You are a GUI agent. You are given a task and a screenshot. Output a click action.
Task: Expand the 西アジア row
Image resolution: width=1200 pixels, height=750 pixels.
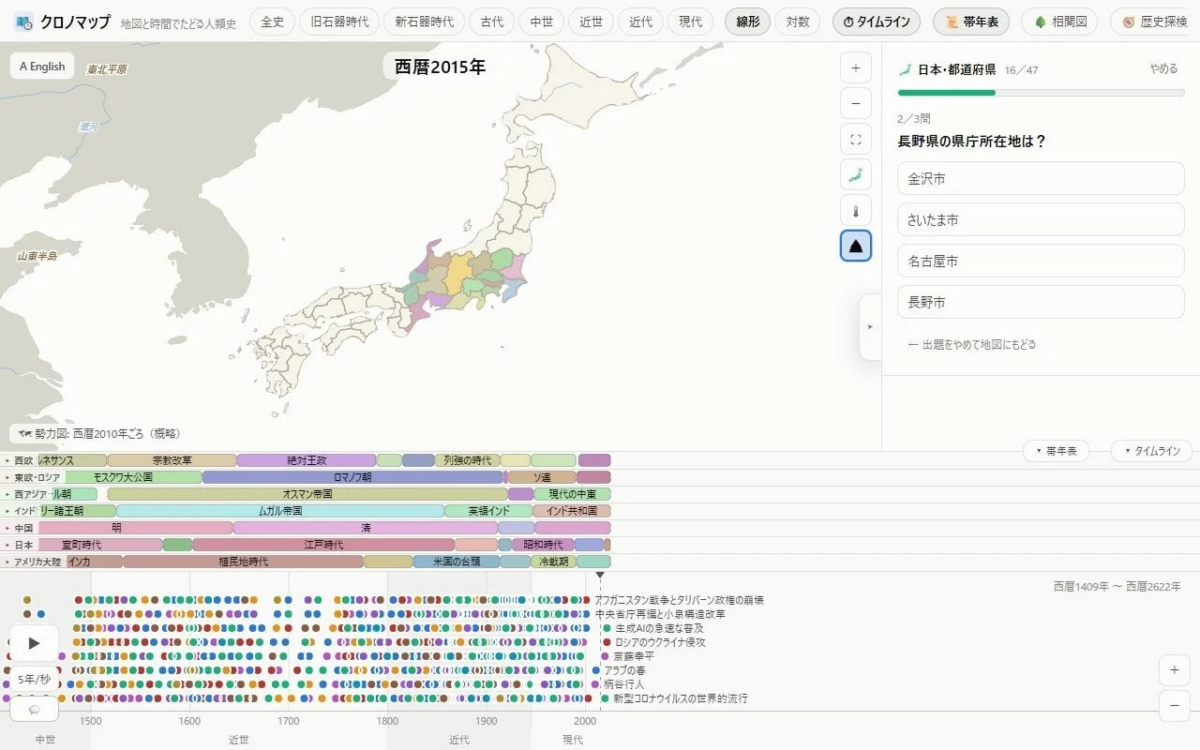[27, 494]
